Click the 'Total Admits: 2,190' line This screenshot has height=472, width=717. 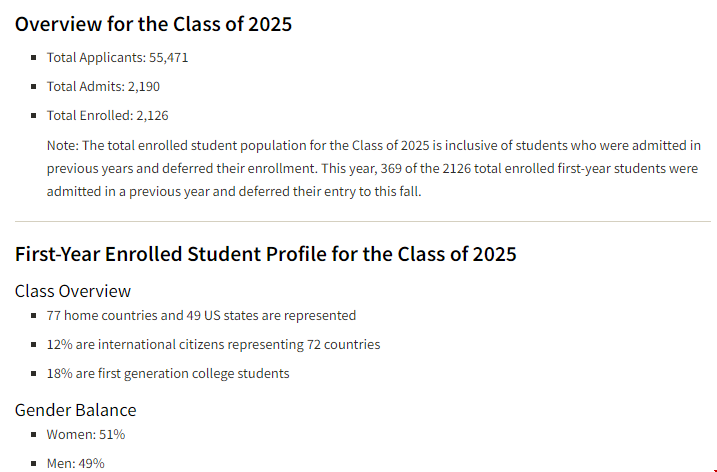(103, 86)
